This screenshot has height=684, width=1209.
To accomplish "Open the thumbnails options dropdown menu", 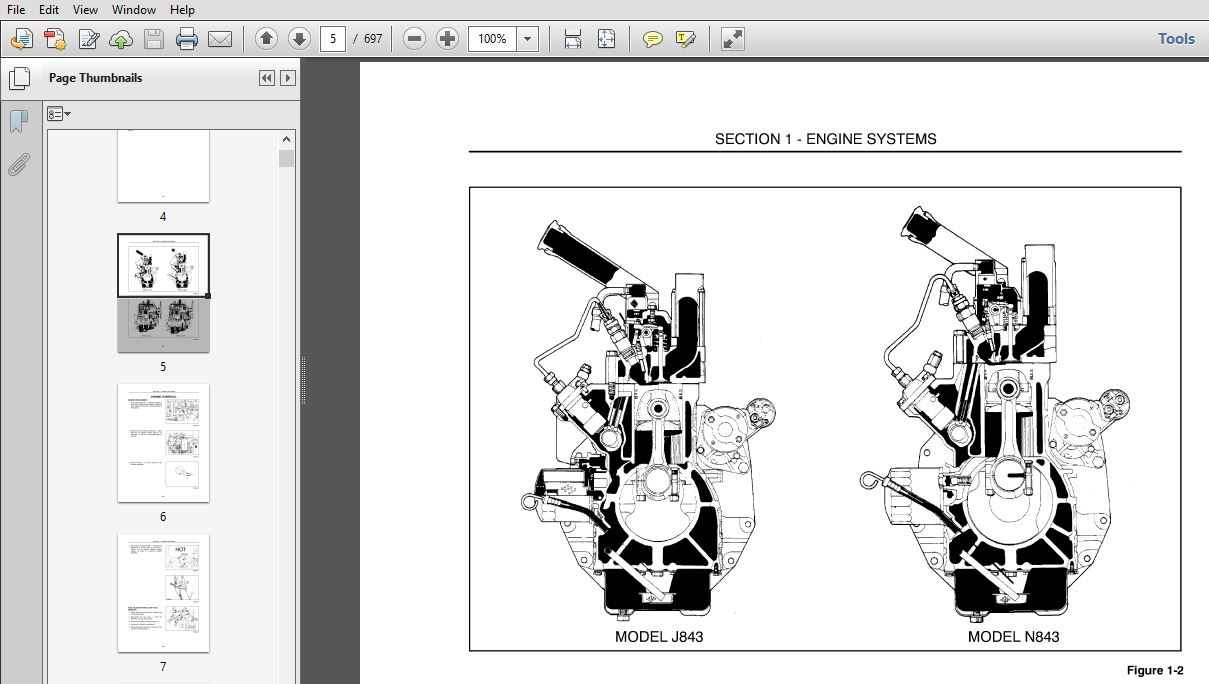I will tap(59, 114).
